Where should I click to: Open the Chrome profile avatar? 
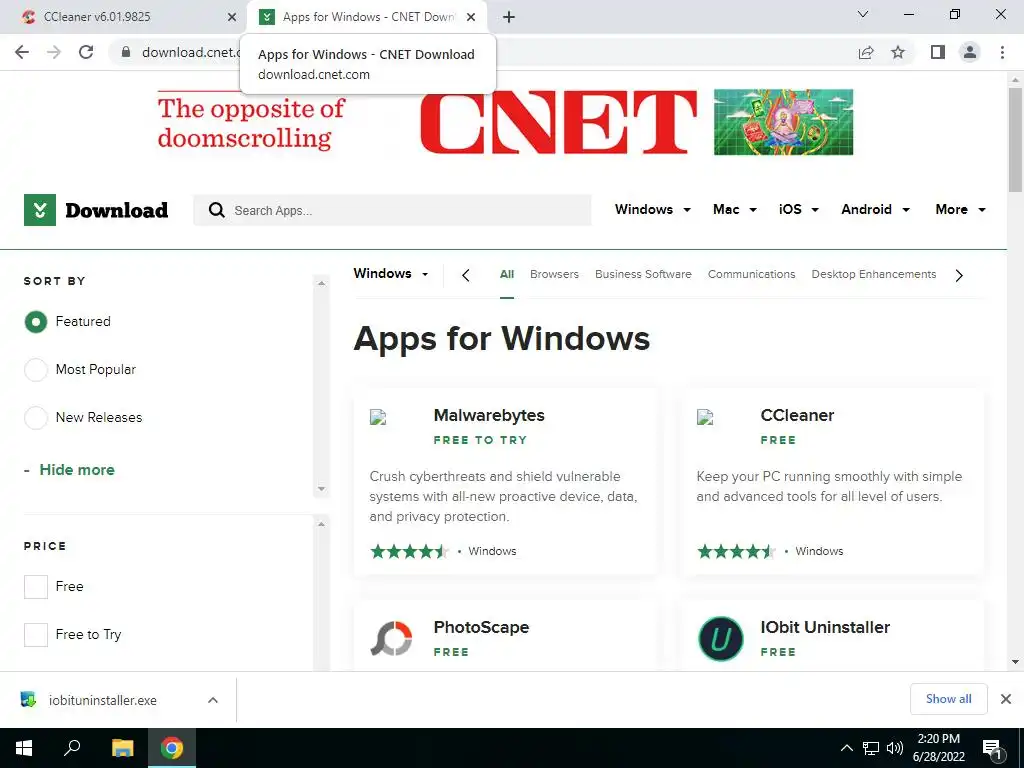point(970,52)
